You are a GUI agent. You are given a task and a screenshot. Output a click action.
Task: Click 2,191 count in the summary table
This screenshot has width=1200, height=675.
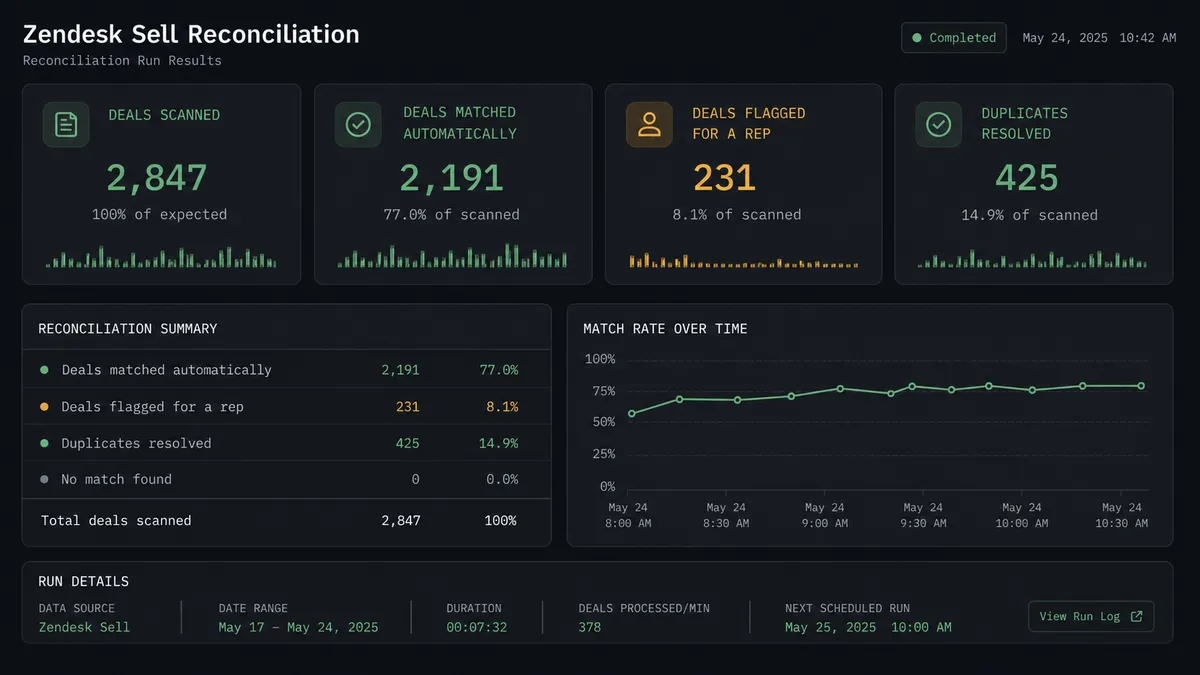[x=401, y=370]
